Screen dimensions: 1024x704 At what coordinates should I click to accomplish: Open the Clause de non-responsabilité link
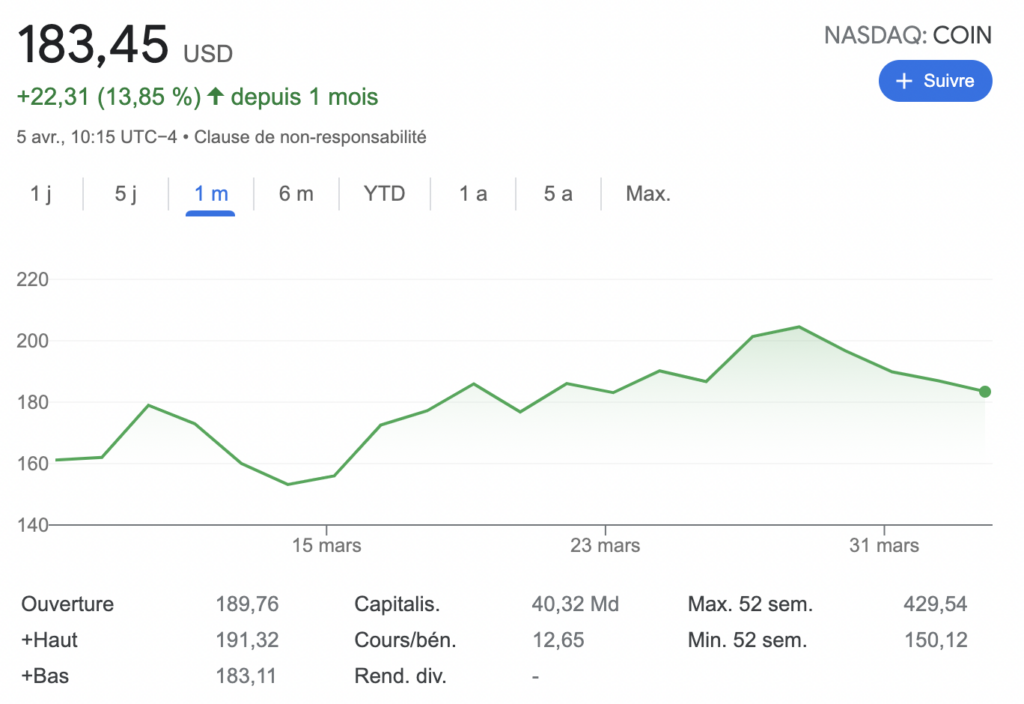pyautogui.click(x=310, y=137)
